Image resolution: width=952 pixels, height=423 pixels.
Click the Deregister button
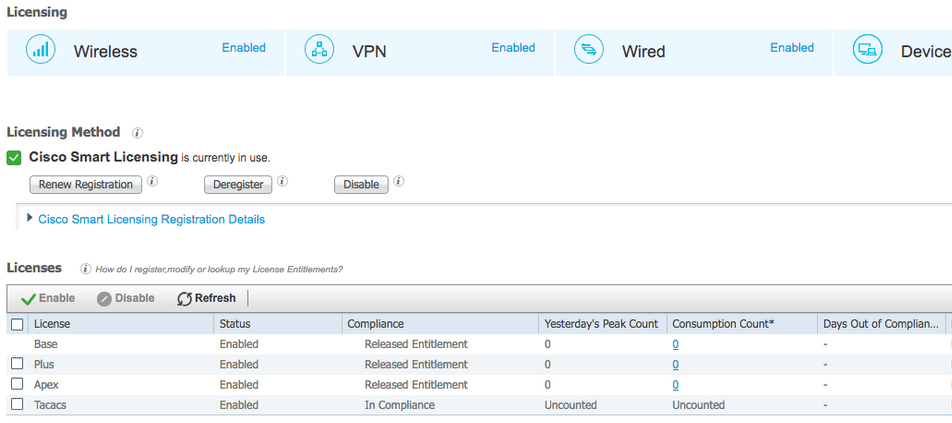[x=238, y=184]
